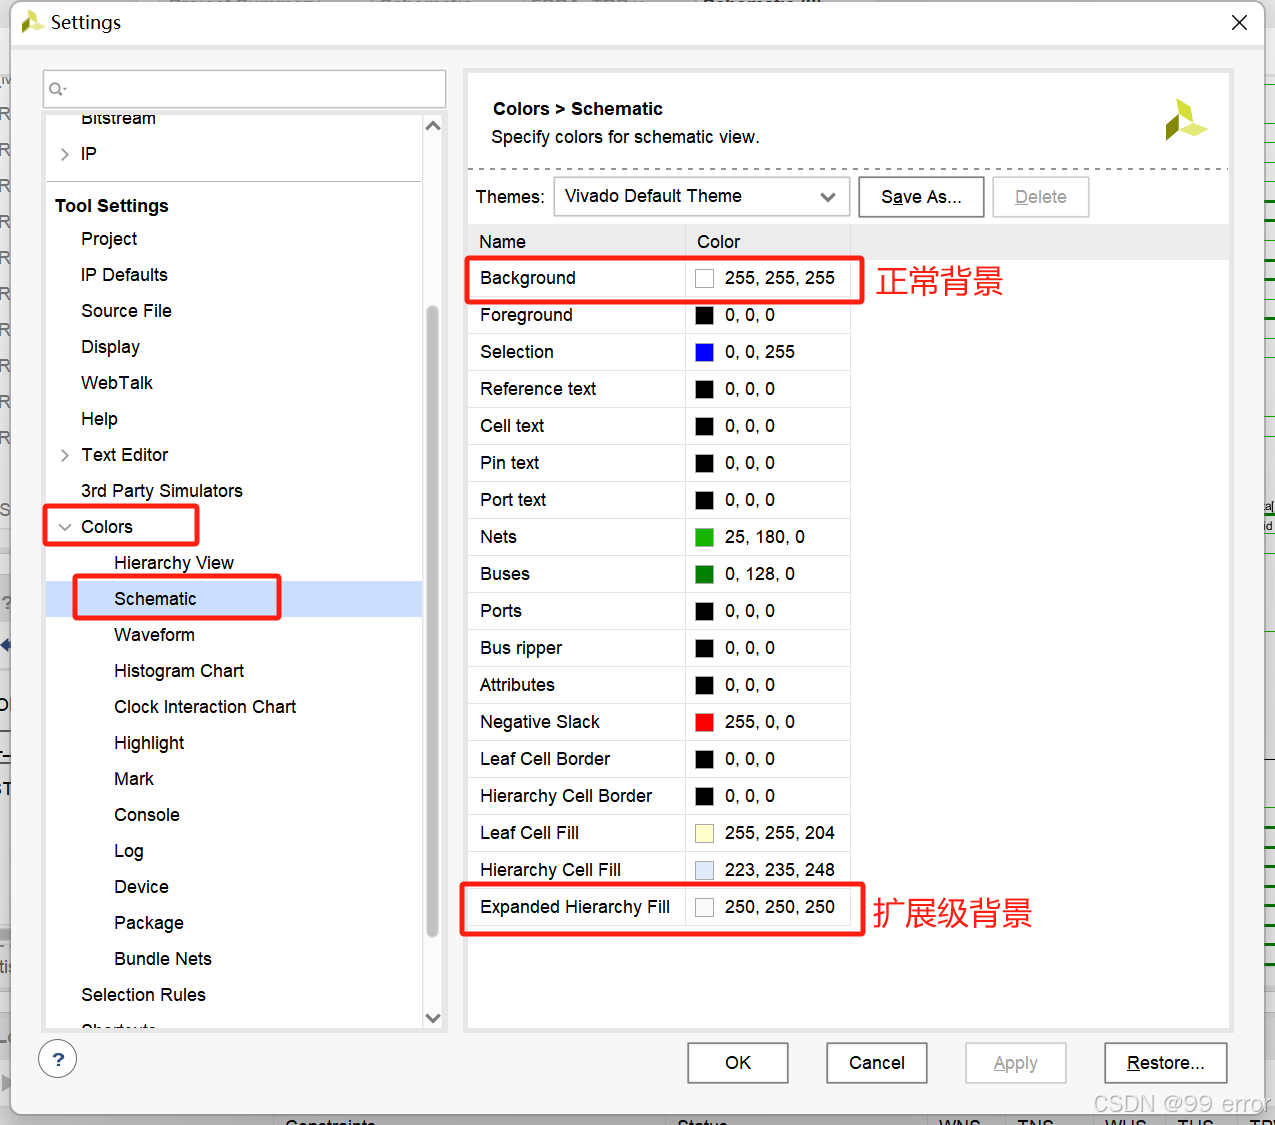The image size is (1275, 1125).
Task: Click the Bus ripper color swatch
Action: click(x=705, y=648)
